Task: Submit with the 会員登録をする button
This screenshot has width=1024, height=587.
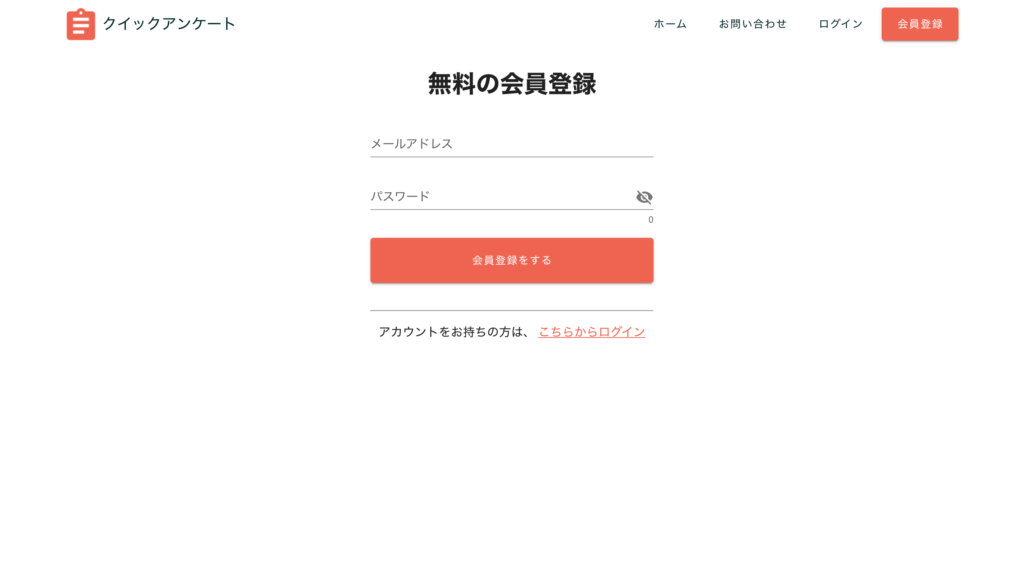Action: pyautogui.click(x=511, y=261)
